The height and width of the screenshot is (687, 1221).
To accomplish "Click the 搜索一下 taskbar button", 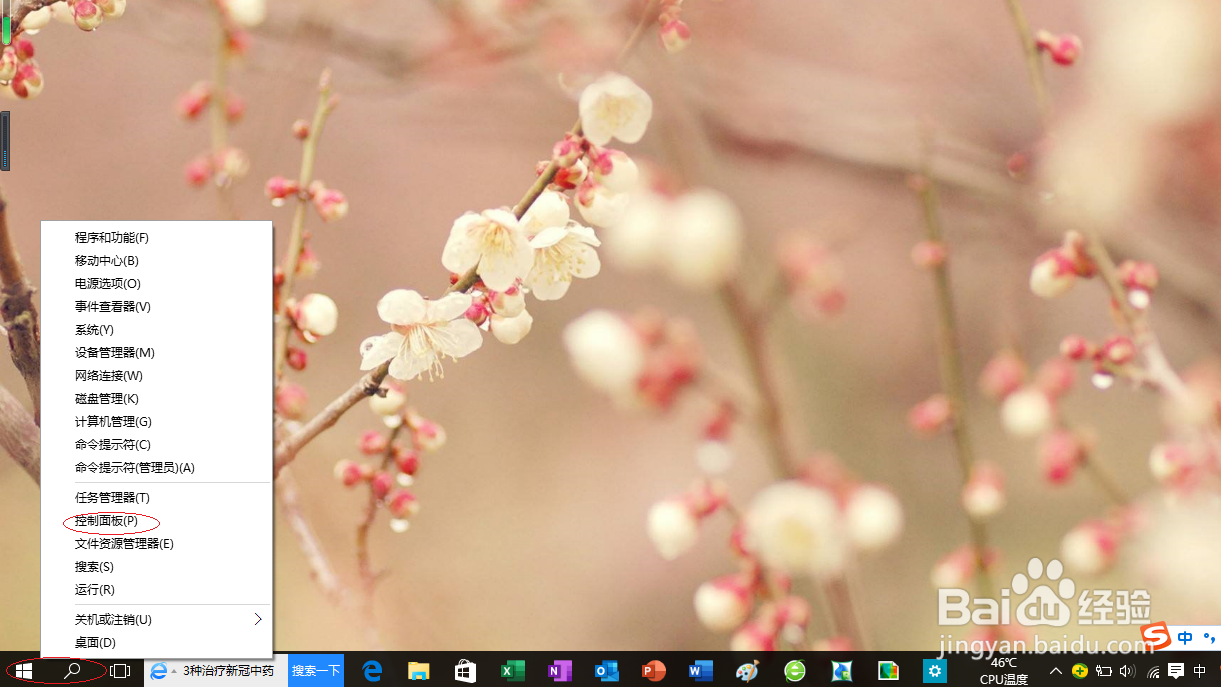I will (x=316, y=671).
